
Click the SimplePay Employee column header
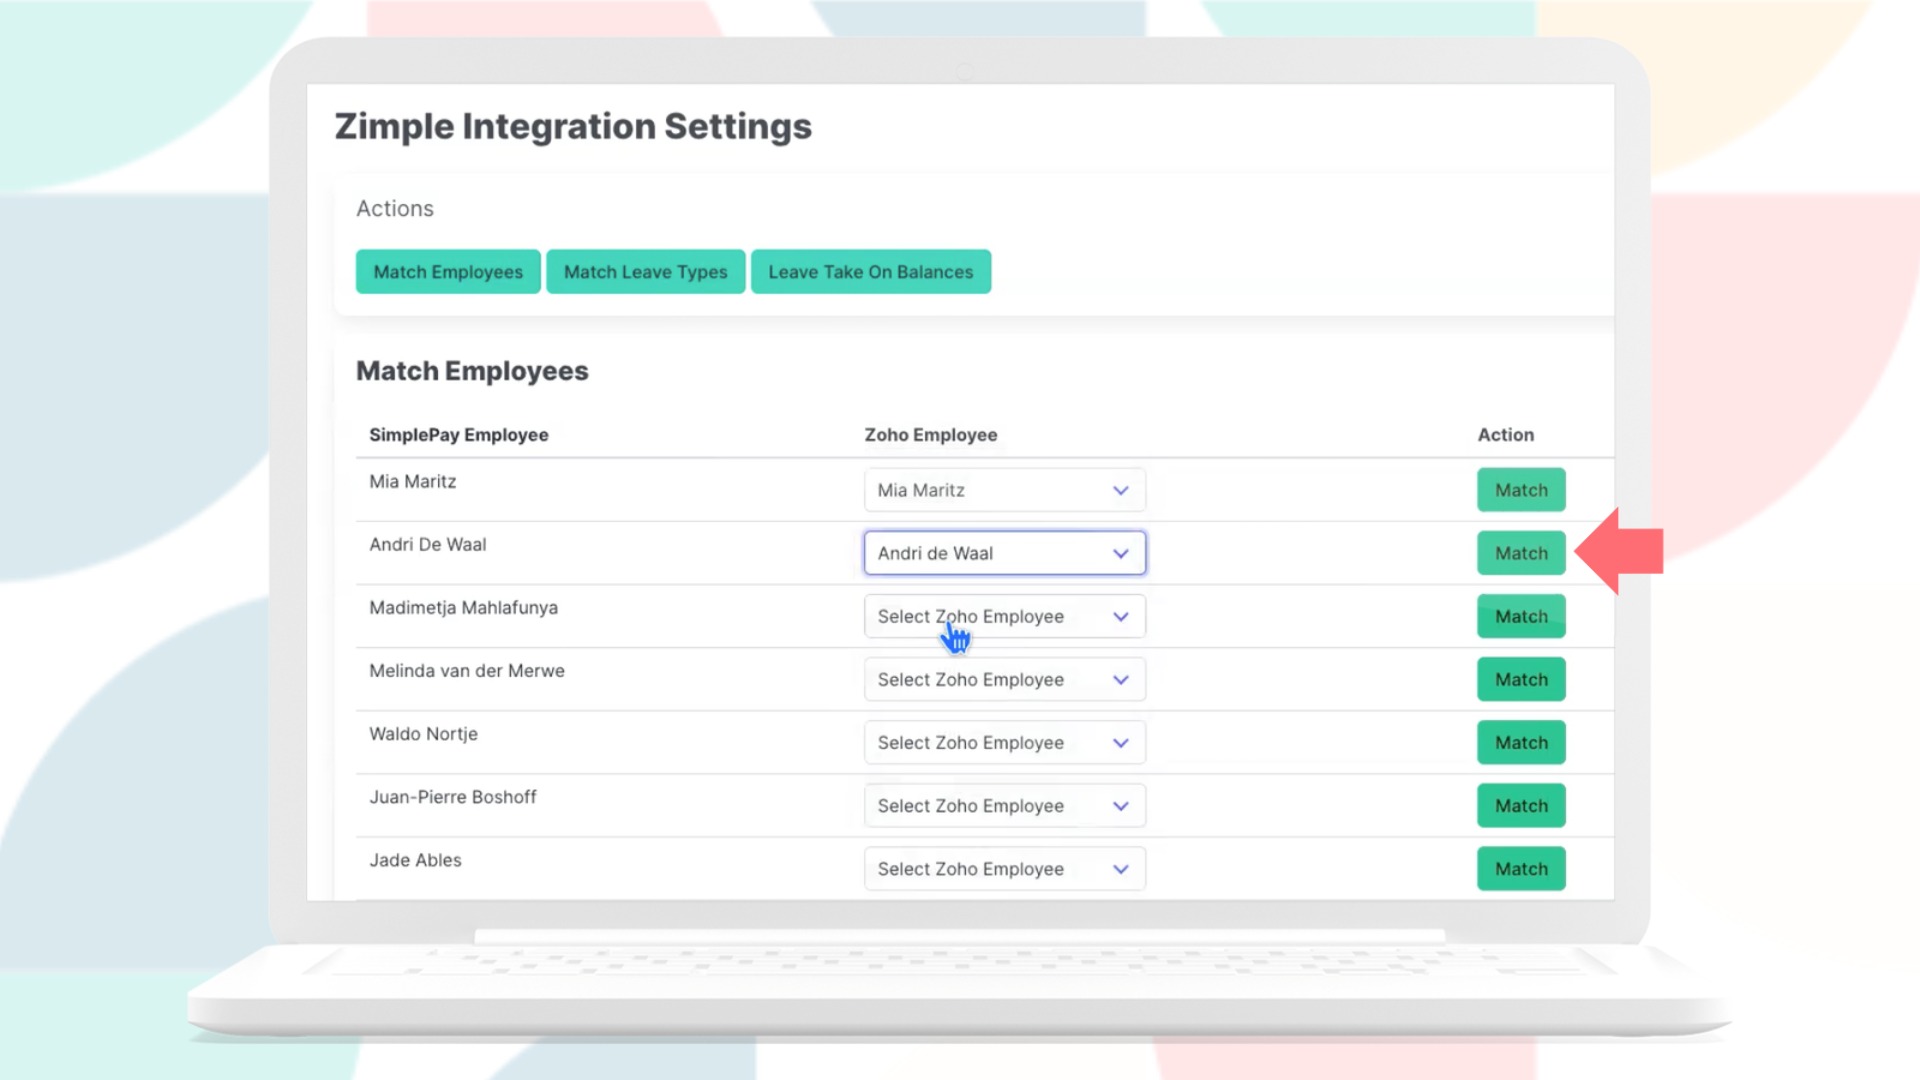coord(459,435)
